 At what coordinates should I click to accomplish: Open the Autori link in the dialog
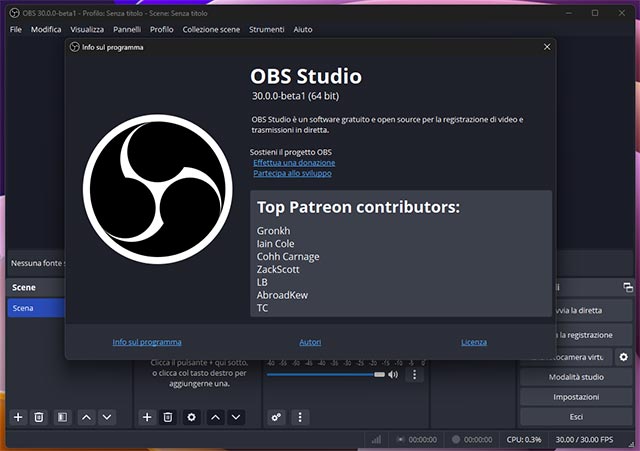click(310, 342)
